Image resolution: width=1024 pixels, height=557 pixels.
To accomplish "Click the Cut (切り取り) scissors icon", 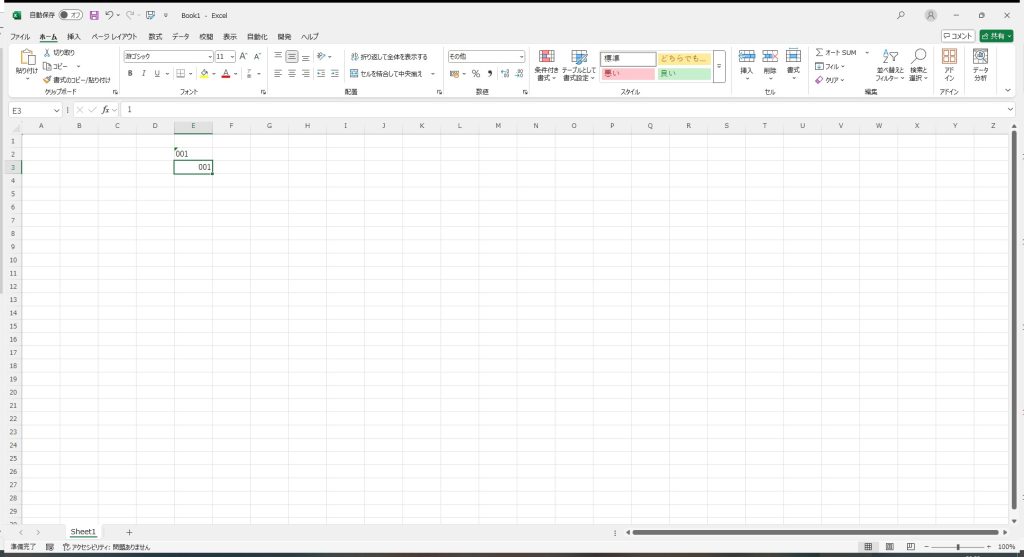I will coord(47,52).
